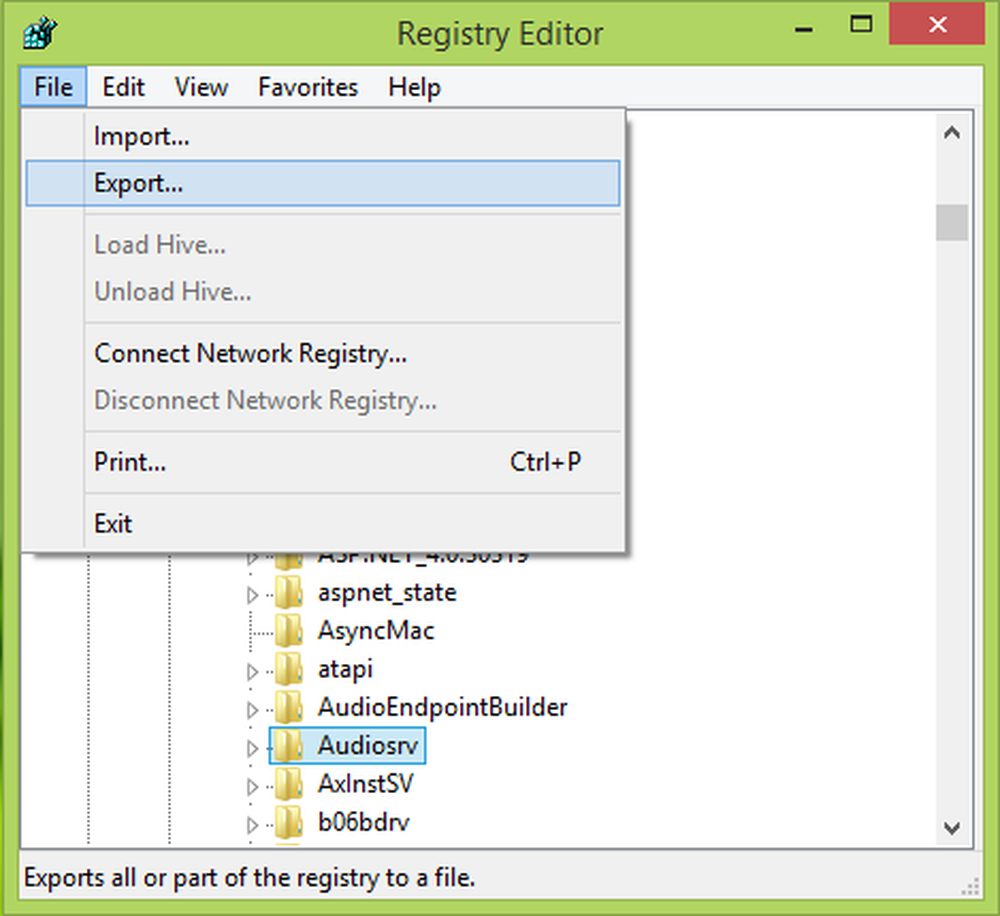The height and width of the screenshot is (916, 1000).
Task: Select Print... in the File menu
Action: [130, 462]
